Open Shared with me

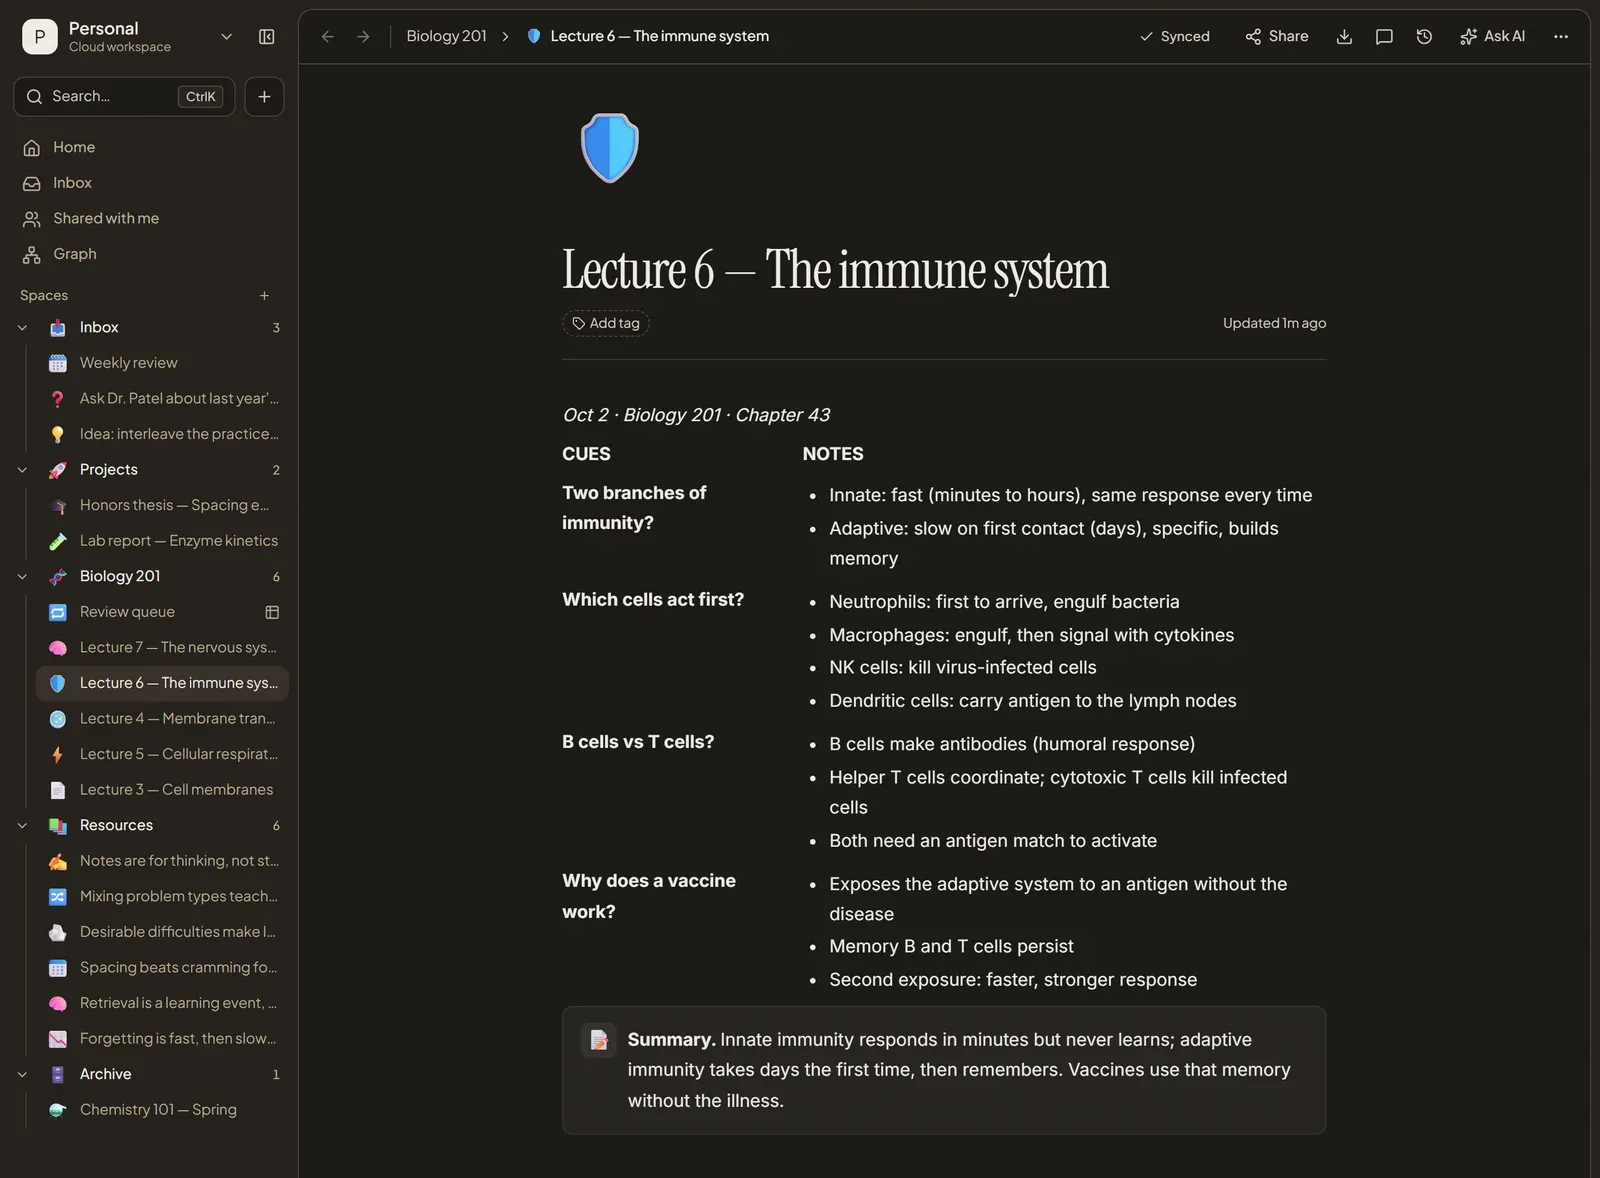(149, 219)
